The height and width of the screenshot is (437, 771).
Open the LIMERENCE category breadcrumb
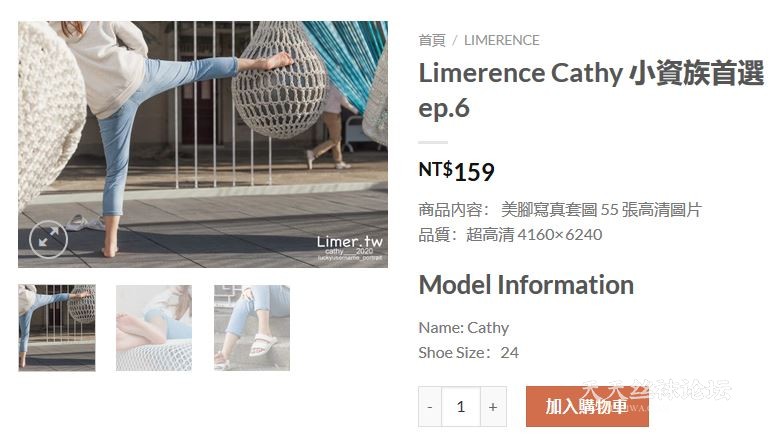coord(502,40)
